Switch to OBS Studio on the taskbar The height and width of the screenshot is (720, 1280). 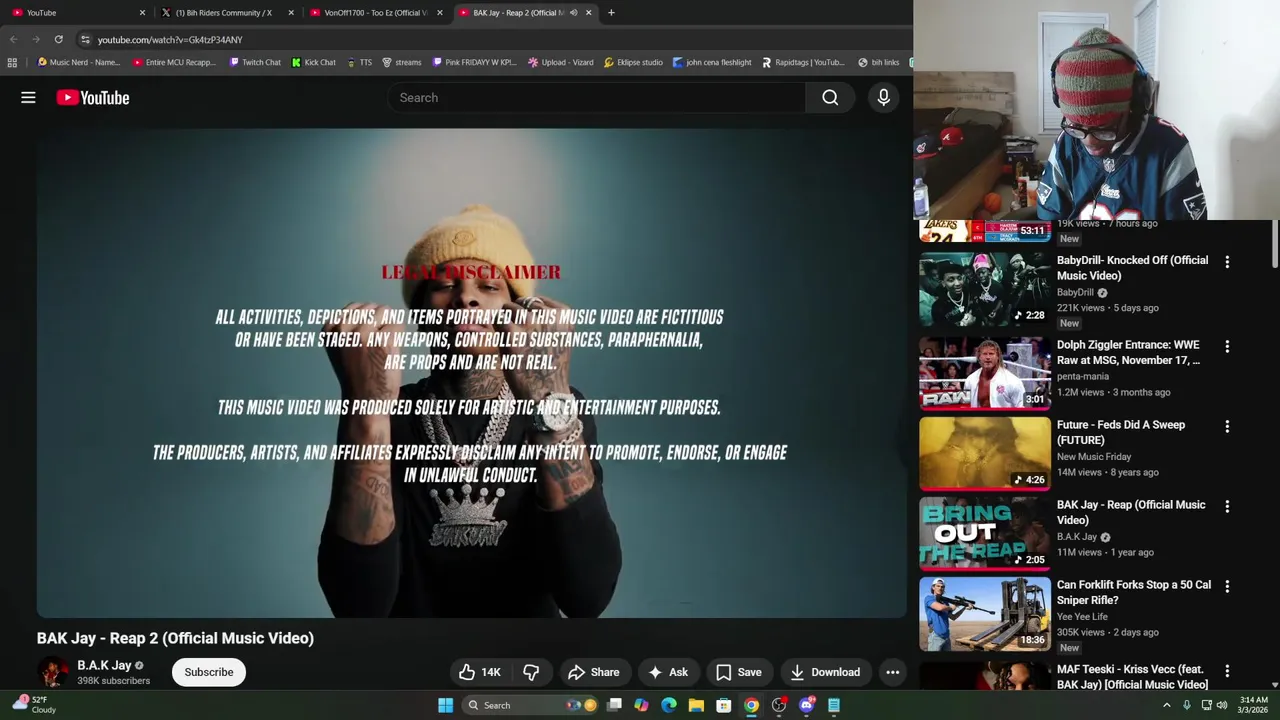(779, 705)
